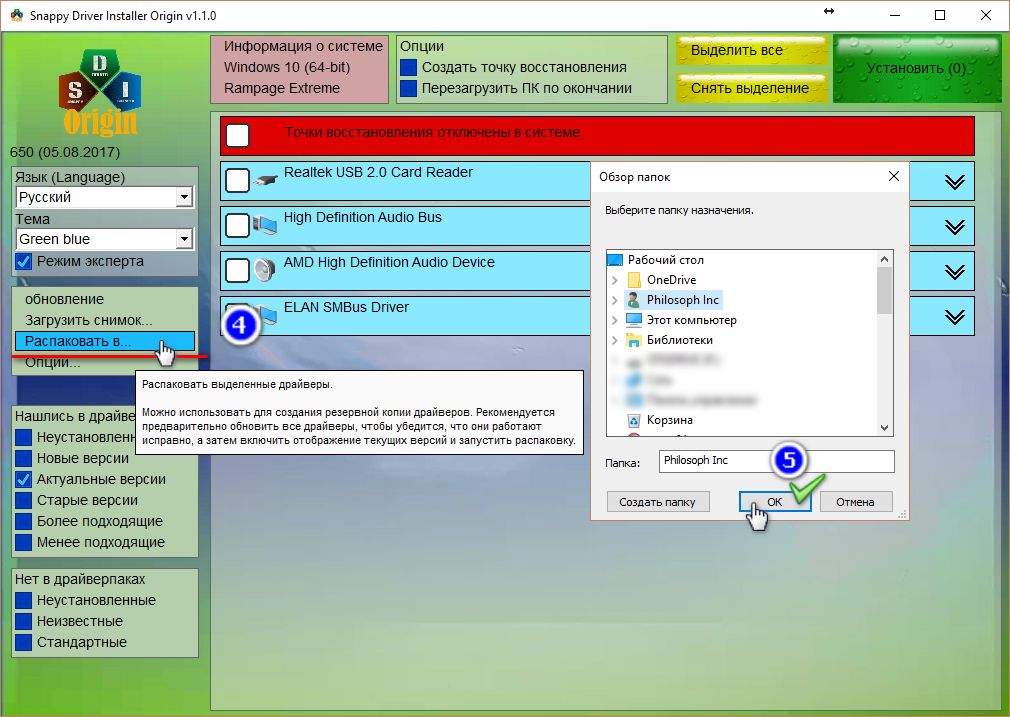1010x717 pixels.
Task: Expand the Realtek USB 2.0 Card Reader row chevron
Action: coord(955,181)
